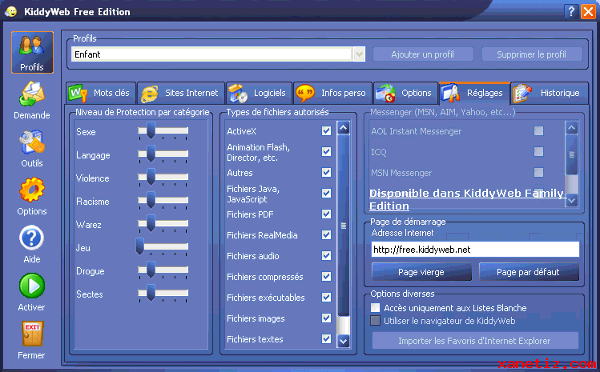
Task: Click the green Activer play icon
Action: 32,286
